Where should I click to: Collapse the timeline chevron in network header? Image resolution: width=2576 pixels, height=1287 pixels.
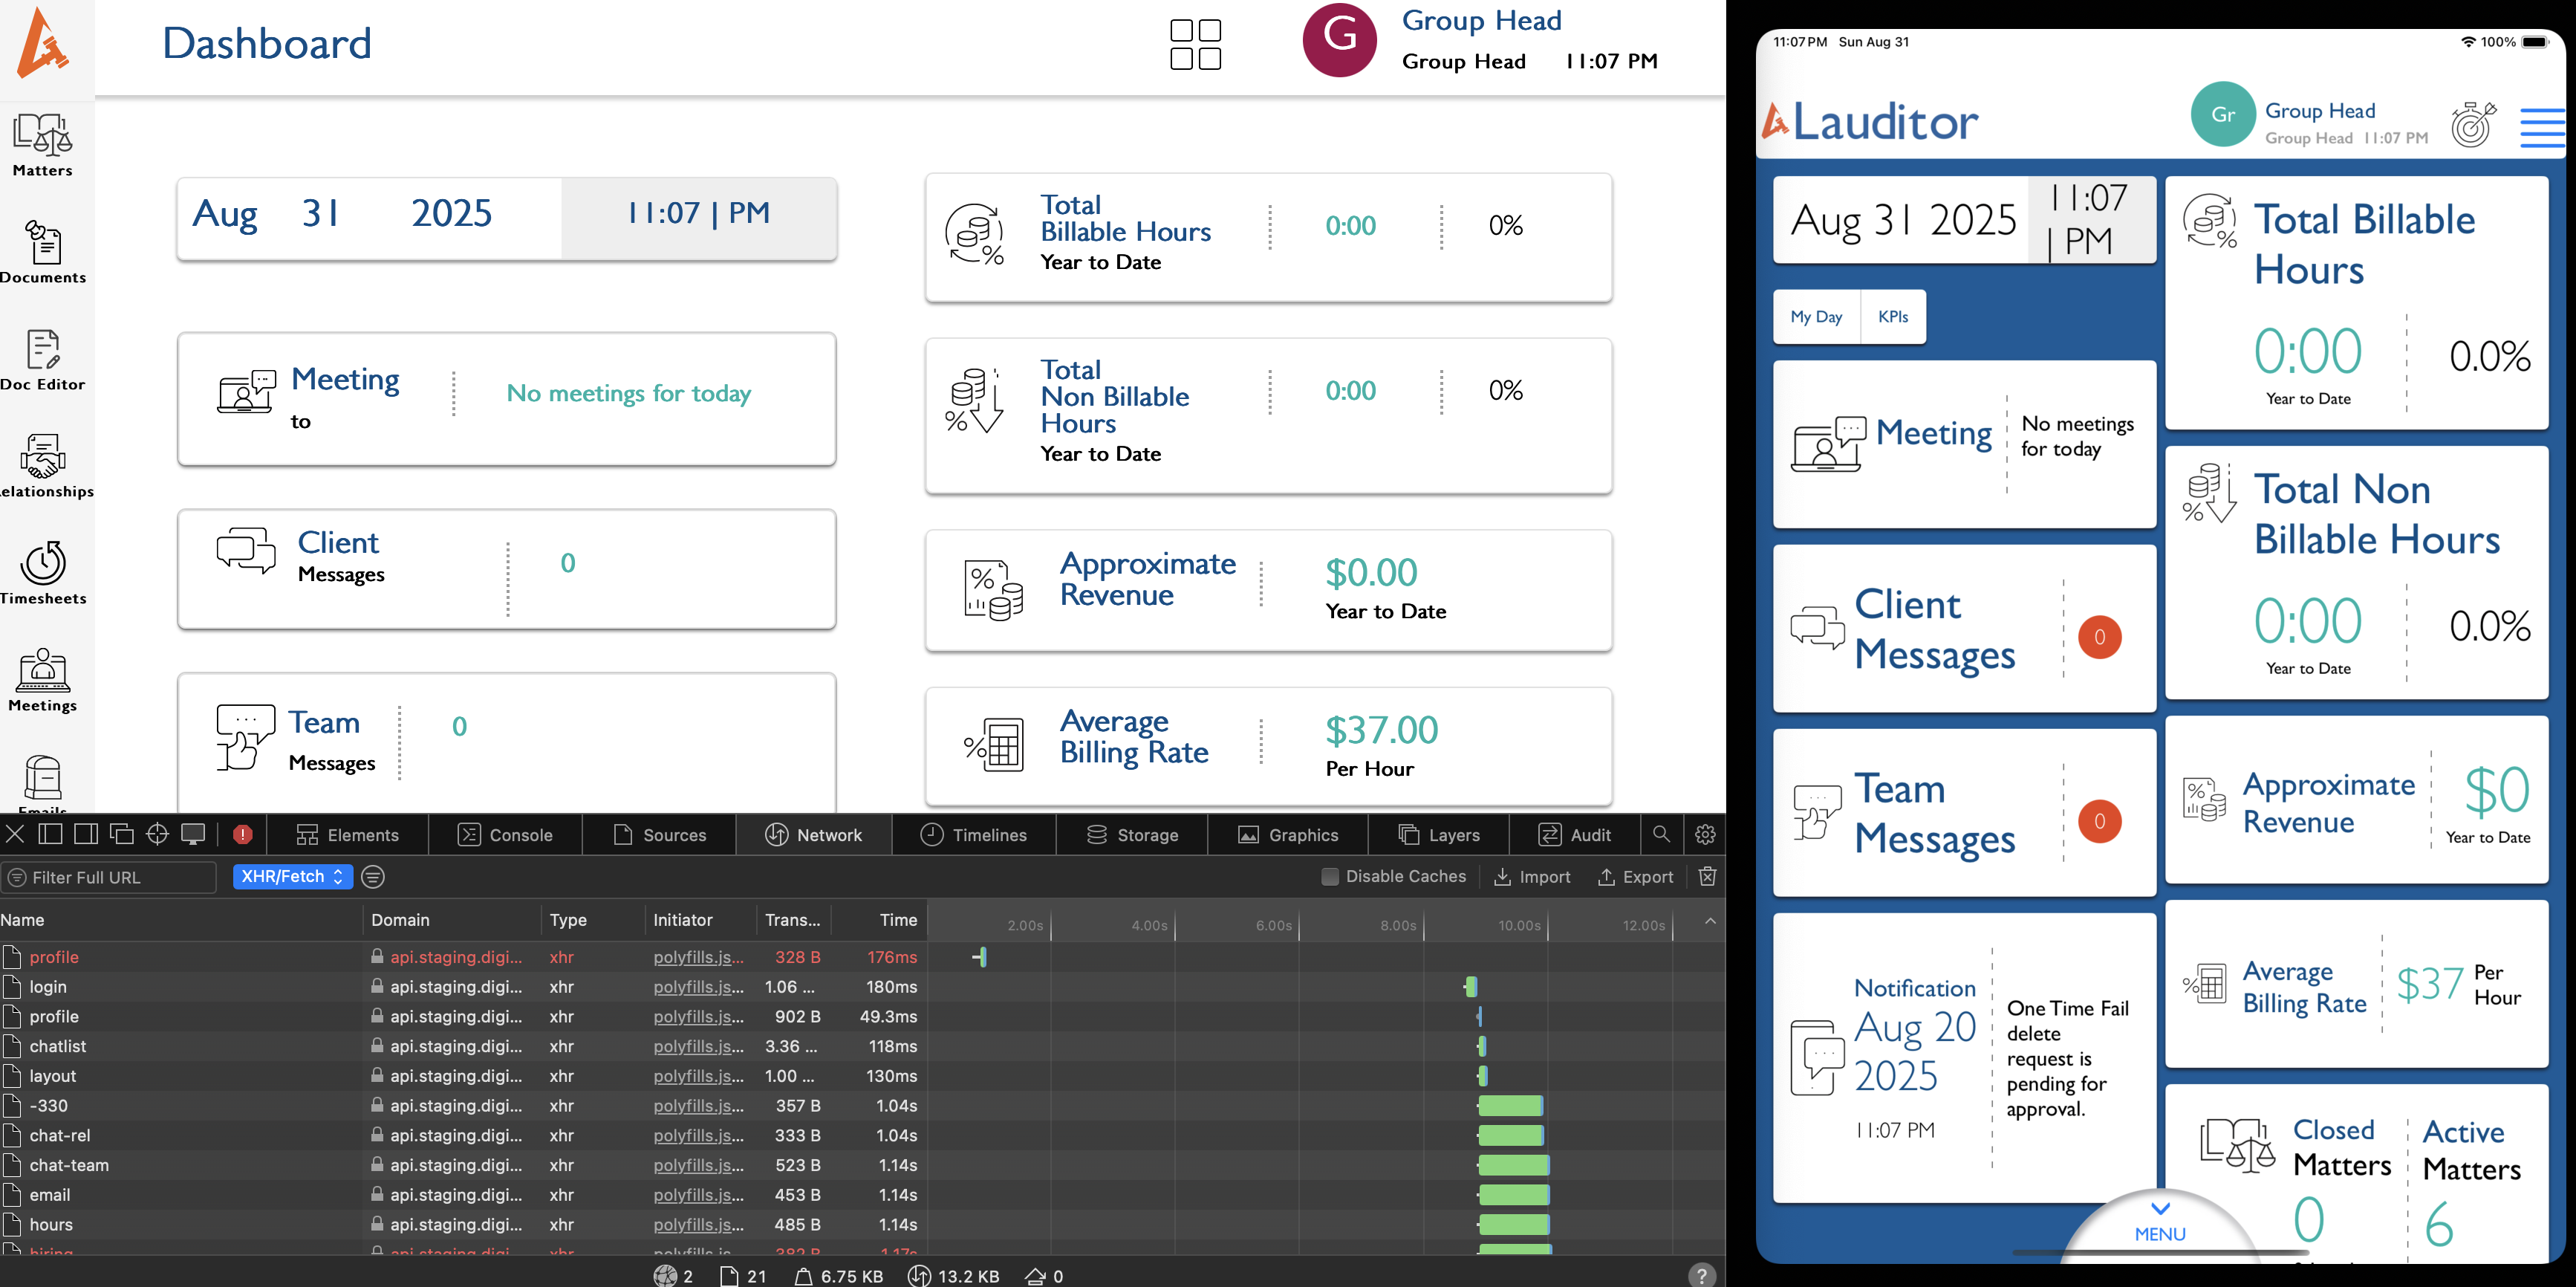coord(1710,920)
